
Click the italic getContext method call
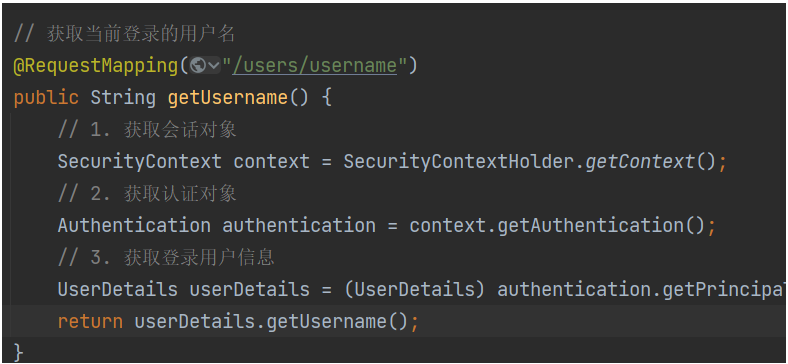pos(640,161)
